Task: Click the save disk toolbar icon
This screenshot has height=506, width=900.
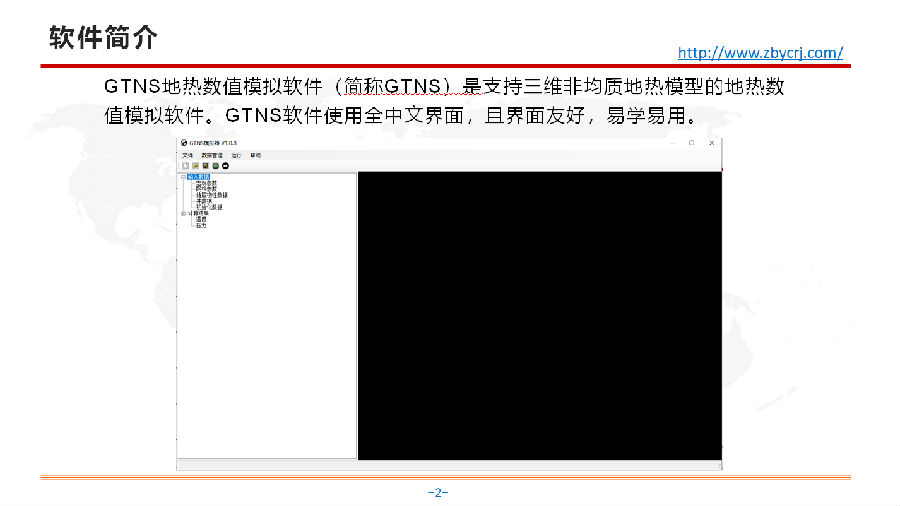Action: (x=205, y=165)
